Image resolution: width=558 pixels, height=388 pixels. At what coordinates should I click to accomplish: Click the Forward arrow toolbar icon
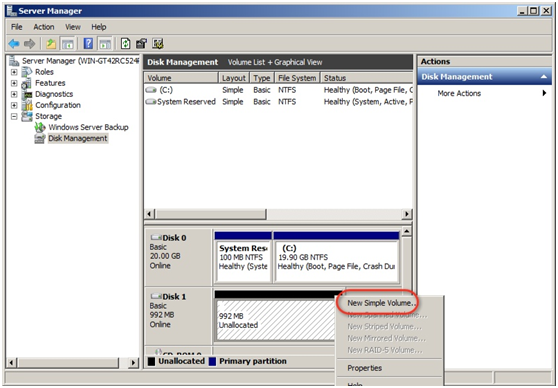tap(30, 44)
